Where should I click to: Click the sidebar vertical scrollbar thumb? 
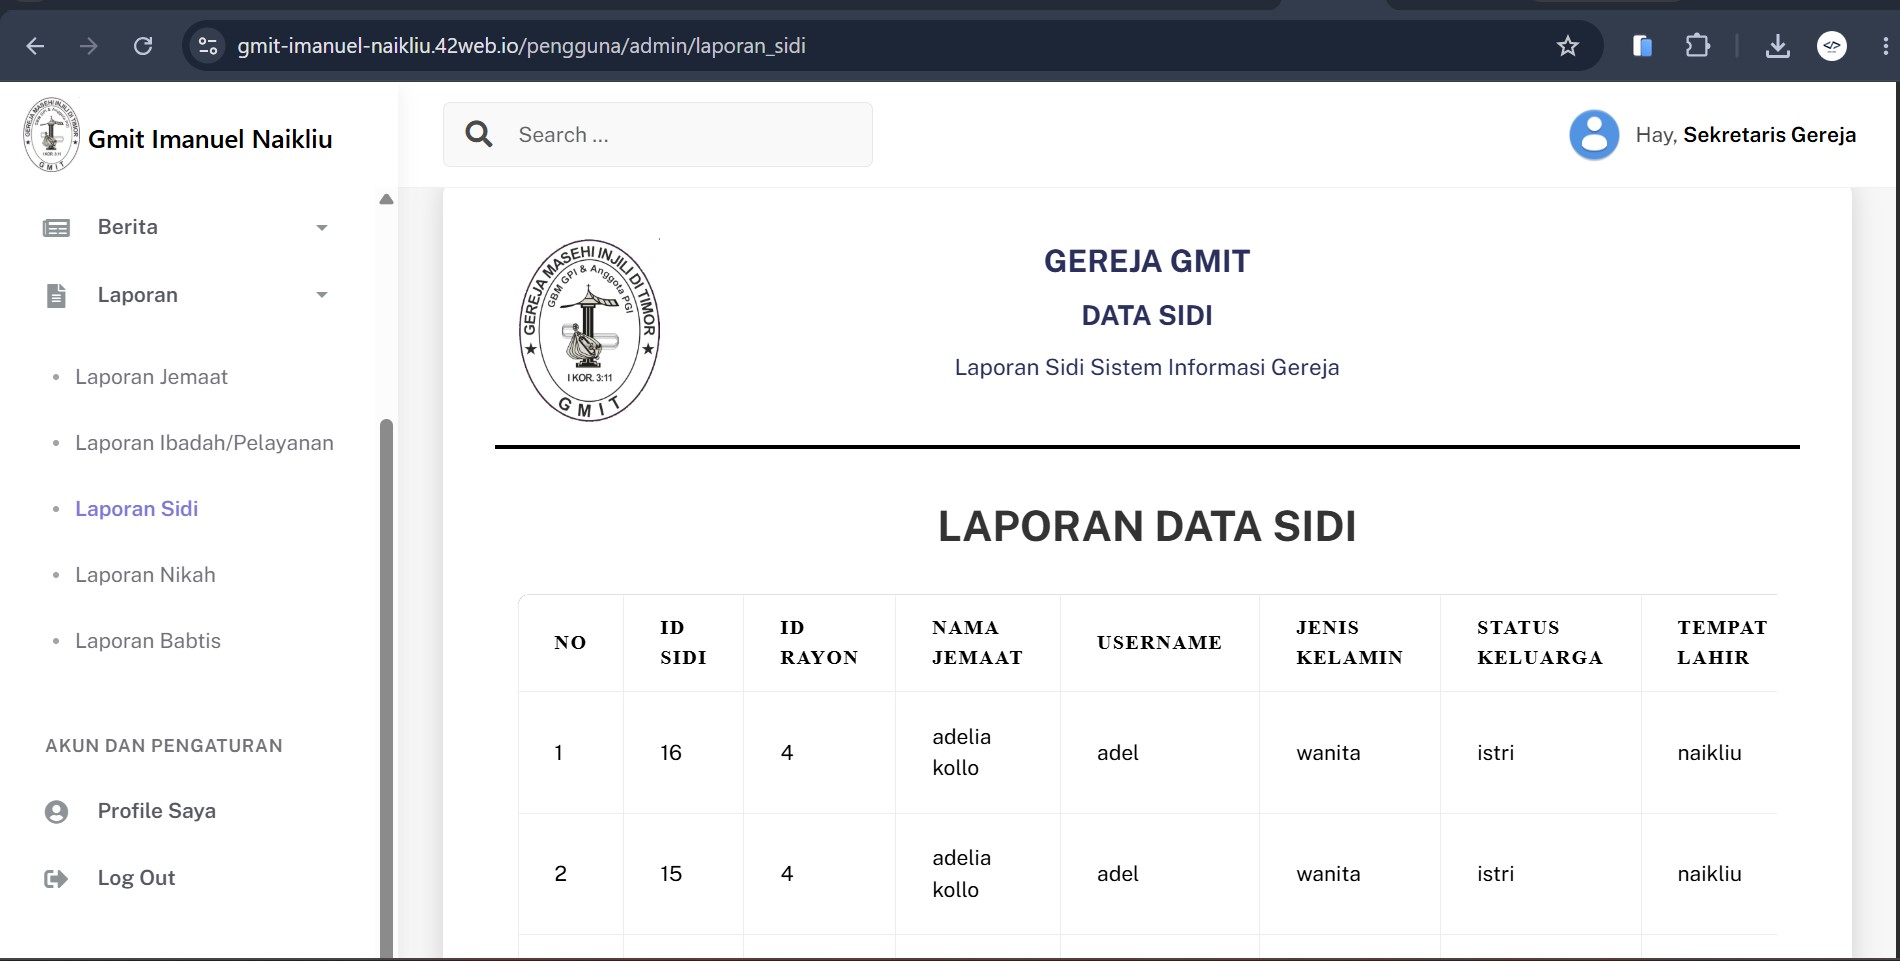point(386,688)
